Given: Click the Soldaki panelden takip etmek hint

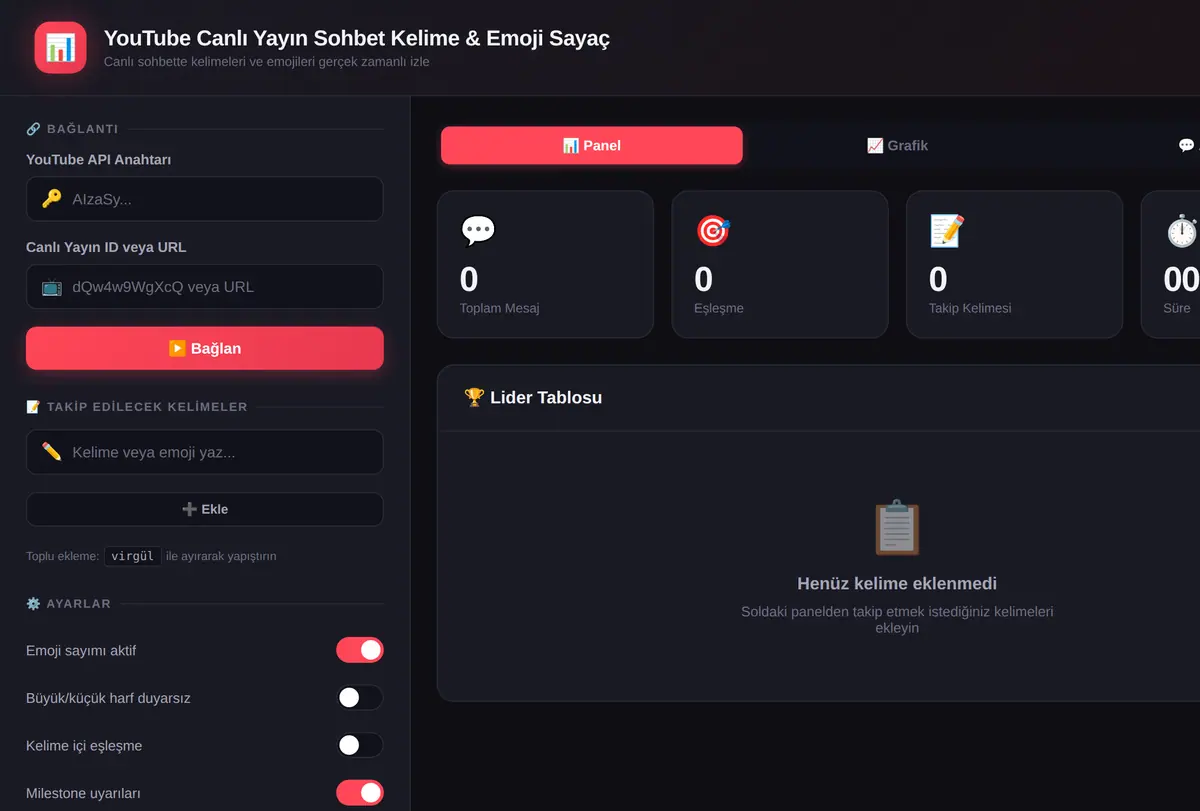Looking at the screenshot, I should [897, 619].
